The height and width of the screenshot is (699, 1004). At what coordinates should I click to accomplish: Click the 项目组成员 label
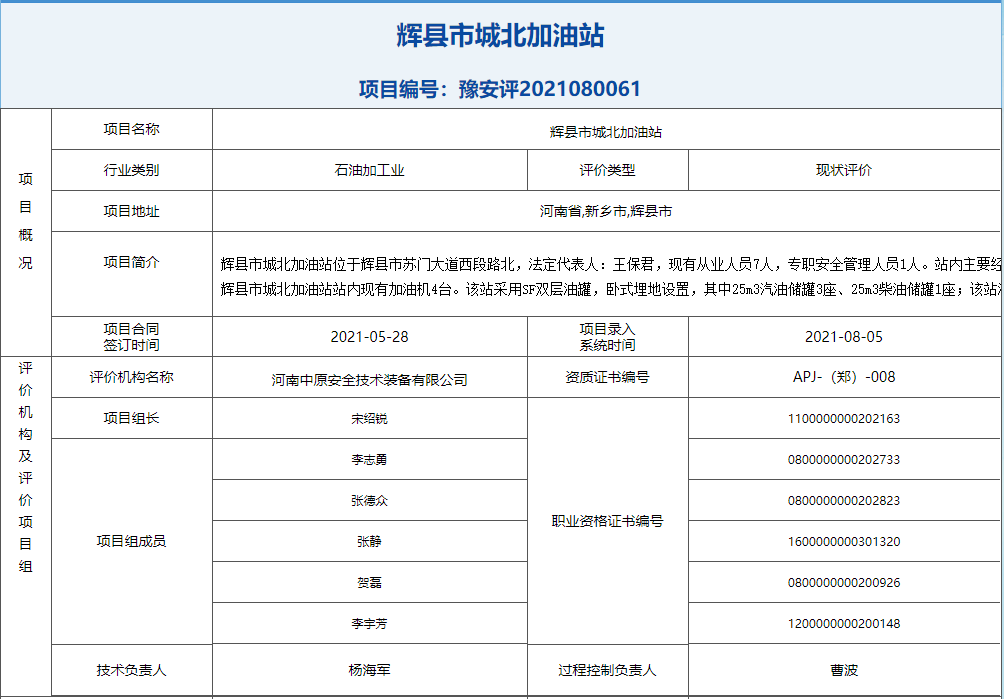(x=131, y=542)
